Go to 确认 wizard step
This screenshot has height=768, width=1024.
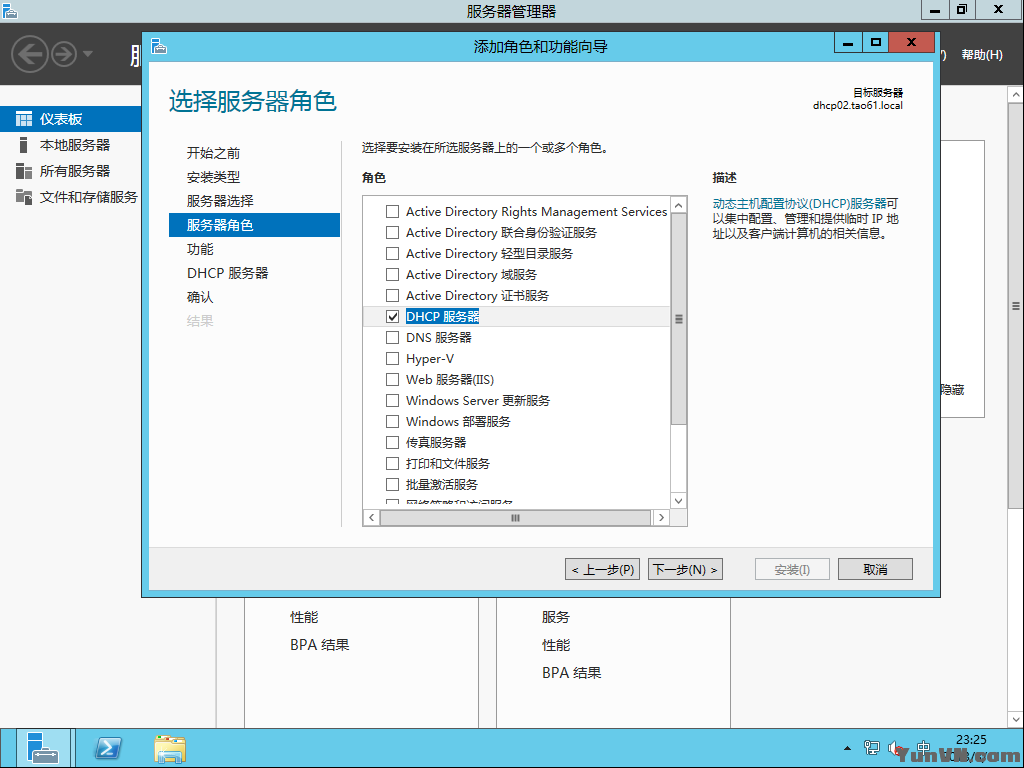[x=200, y=297]
